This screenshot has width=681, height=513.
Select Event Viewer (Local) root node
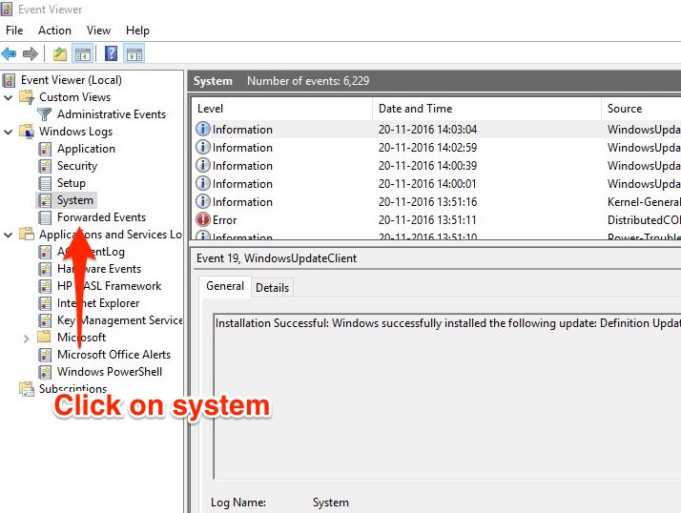(71, 80)
